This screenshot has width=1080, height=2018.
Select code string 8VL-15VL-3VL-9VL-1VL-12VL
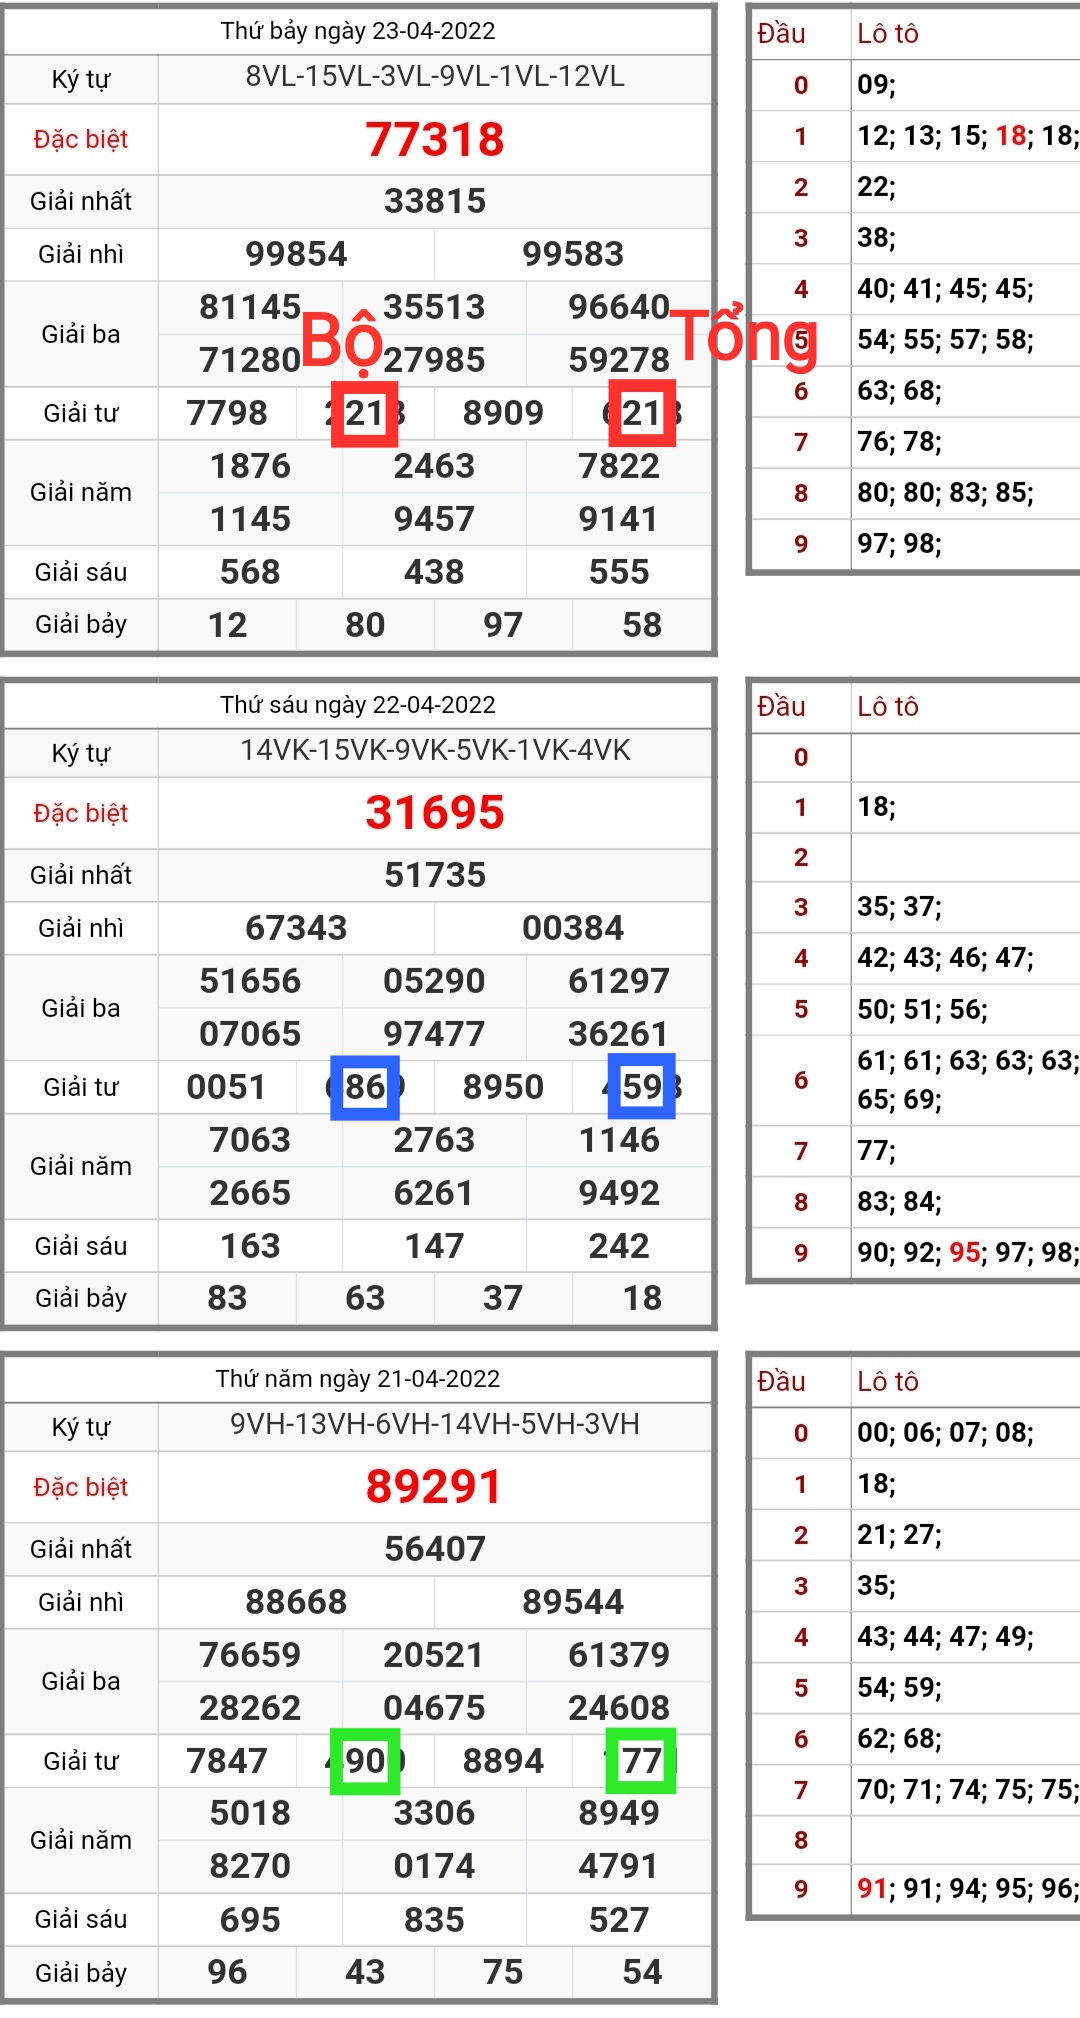click(435, 76)
